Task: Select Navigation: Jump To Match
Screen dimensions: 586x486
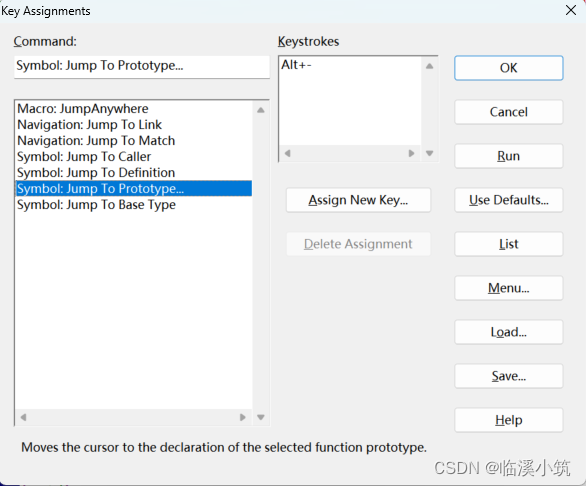Action: click(134, 141)
